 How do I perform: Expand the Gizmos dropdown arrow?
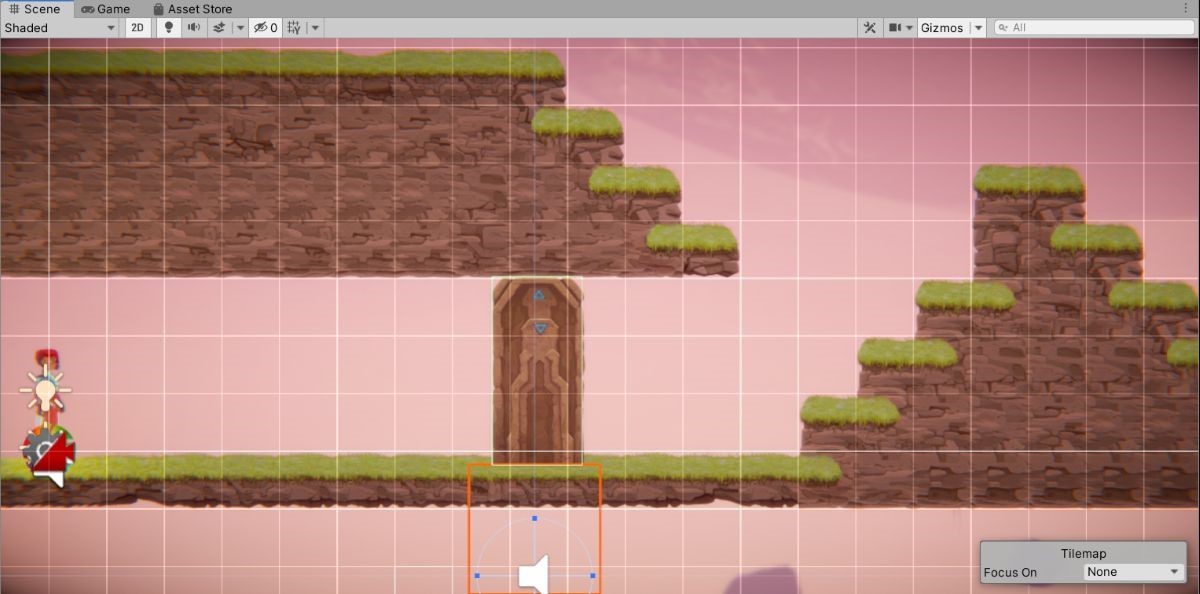[978, 28]
